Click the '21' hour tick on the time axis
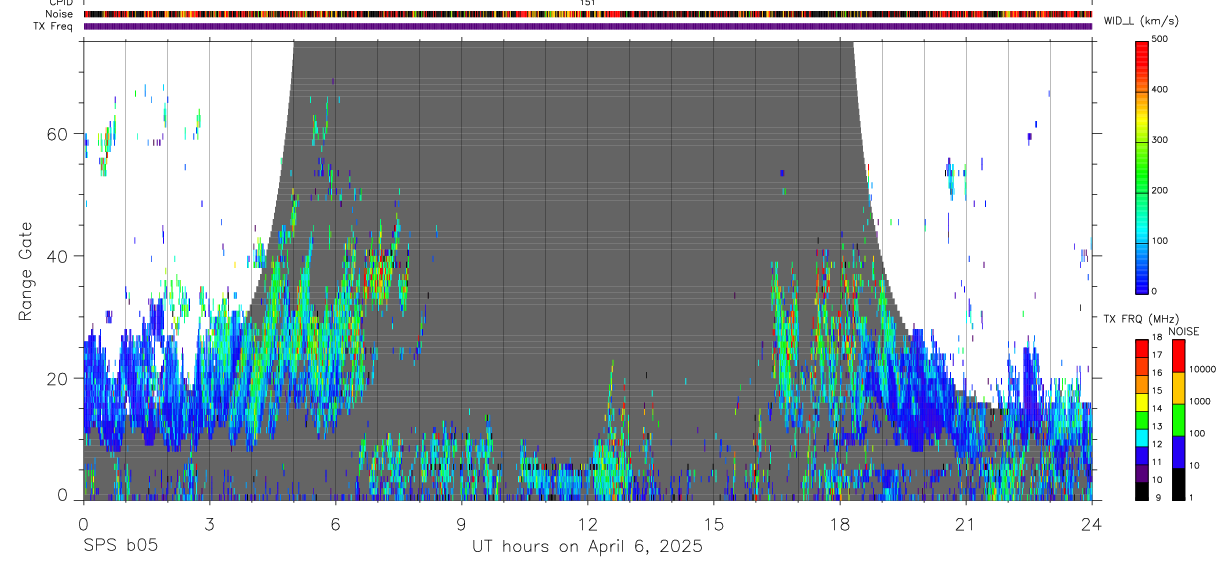Viewport: 1228px width, 567px height. tap(965, 523)
